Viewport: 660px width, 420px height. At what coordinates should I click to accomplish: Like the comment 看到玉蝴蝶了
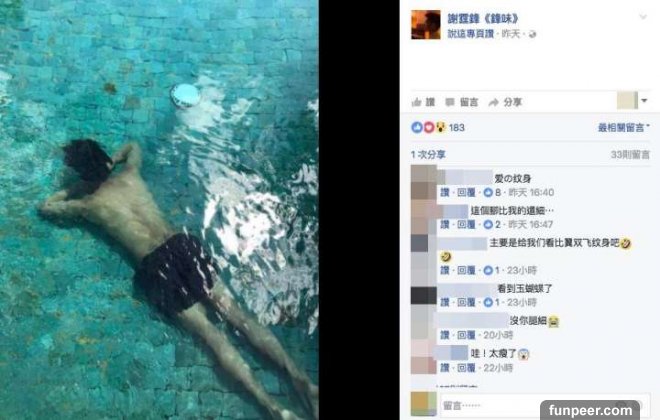pos(445,302)
